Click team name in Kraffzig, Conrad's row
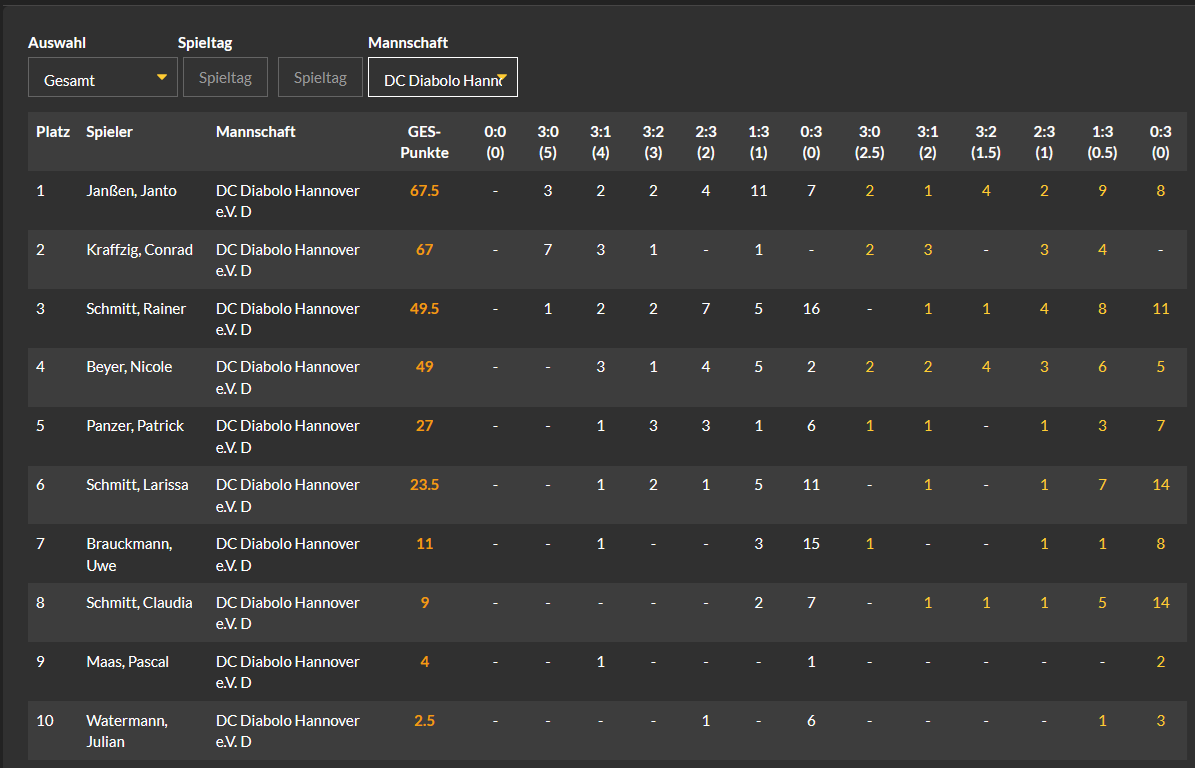This screenshot has height=768, width=1195. click(287, 261)
